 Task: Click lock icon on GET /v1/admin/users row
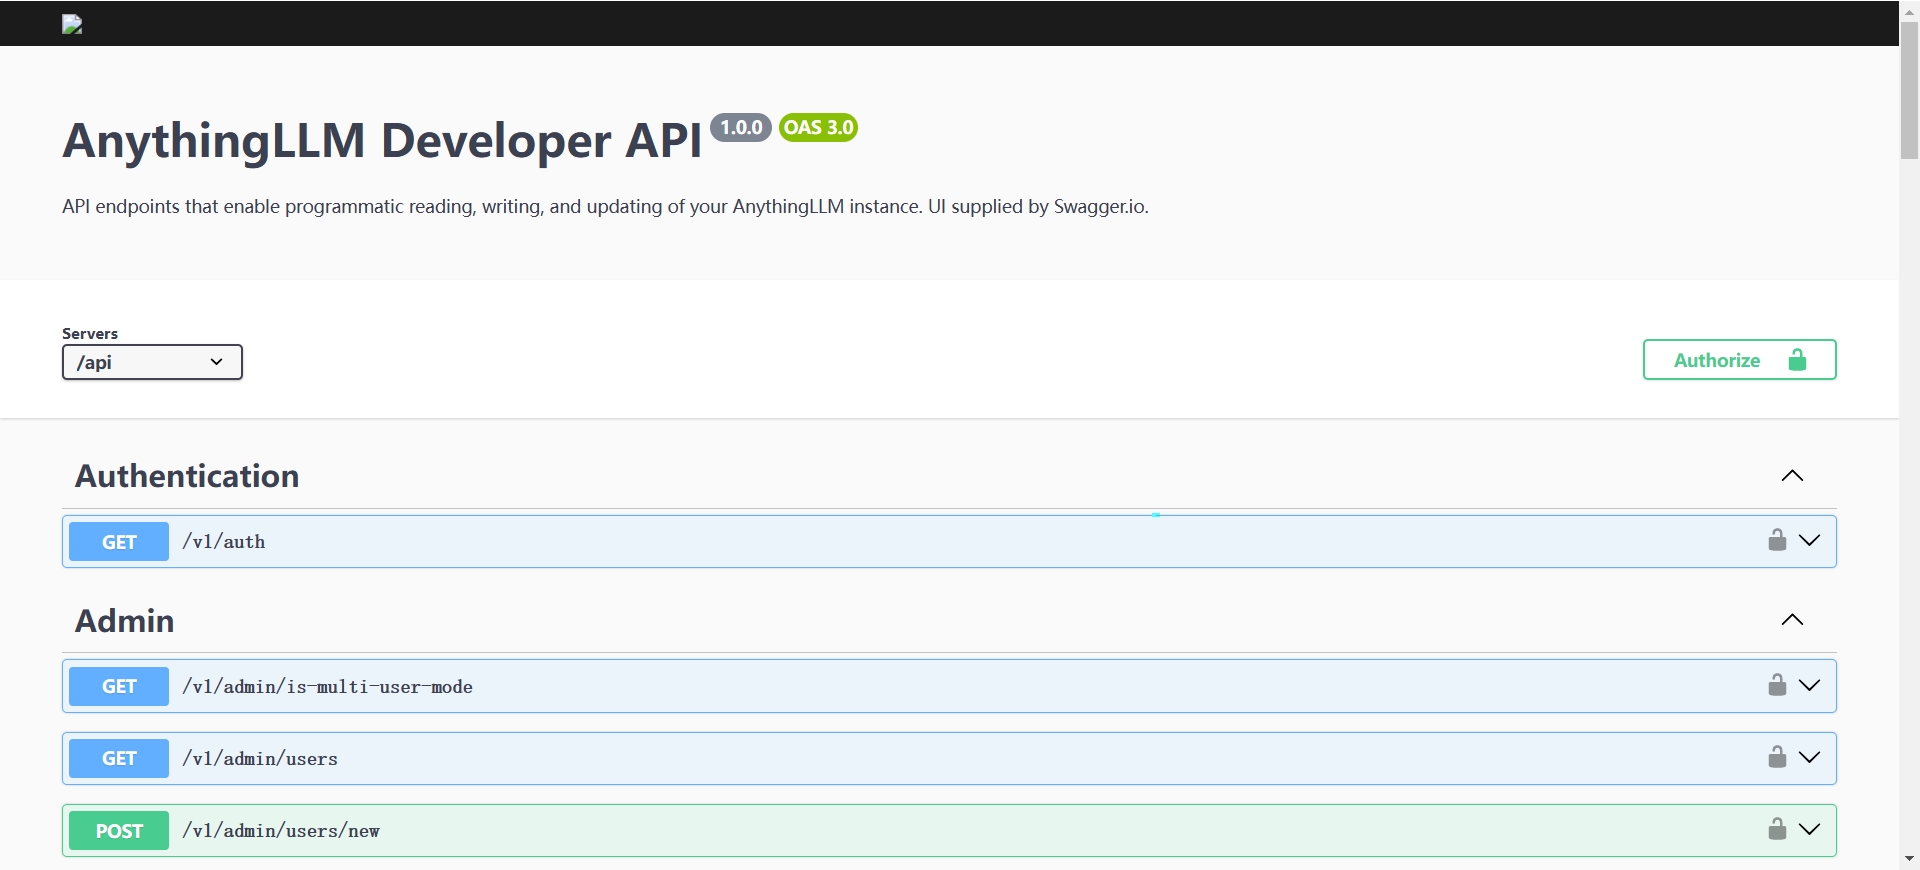tap(1777, 757)
